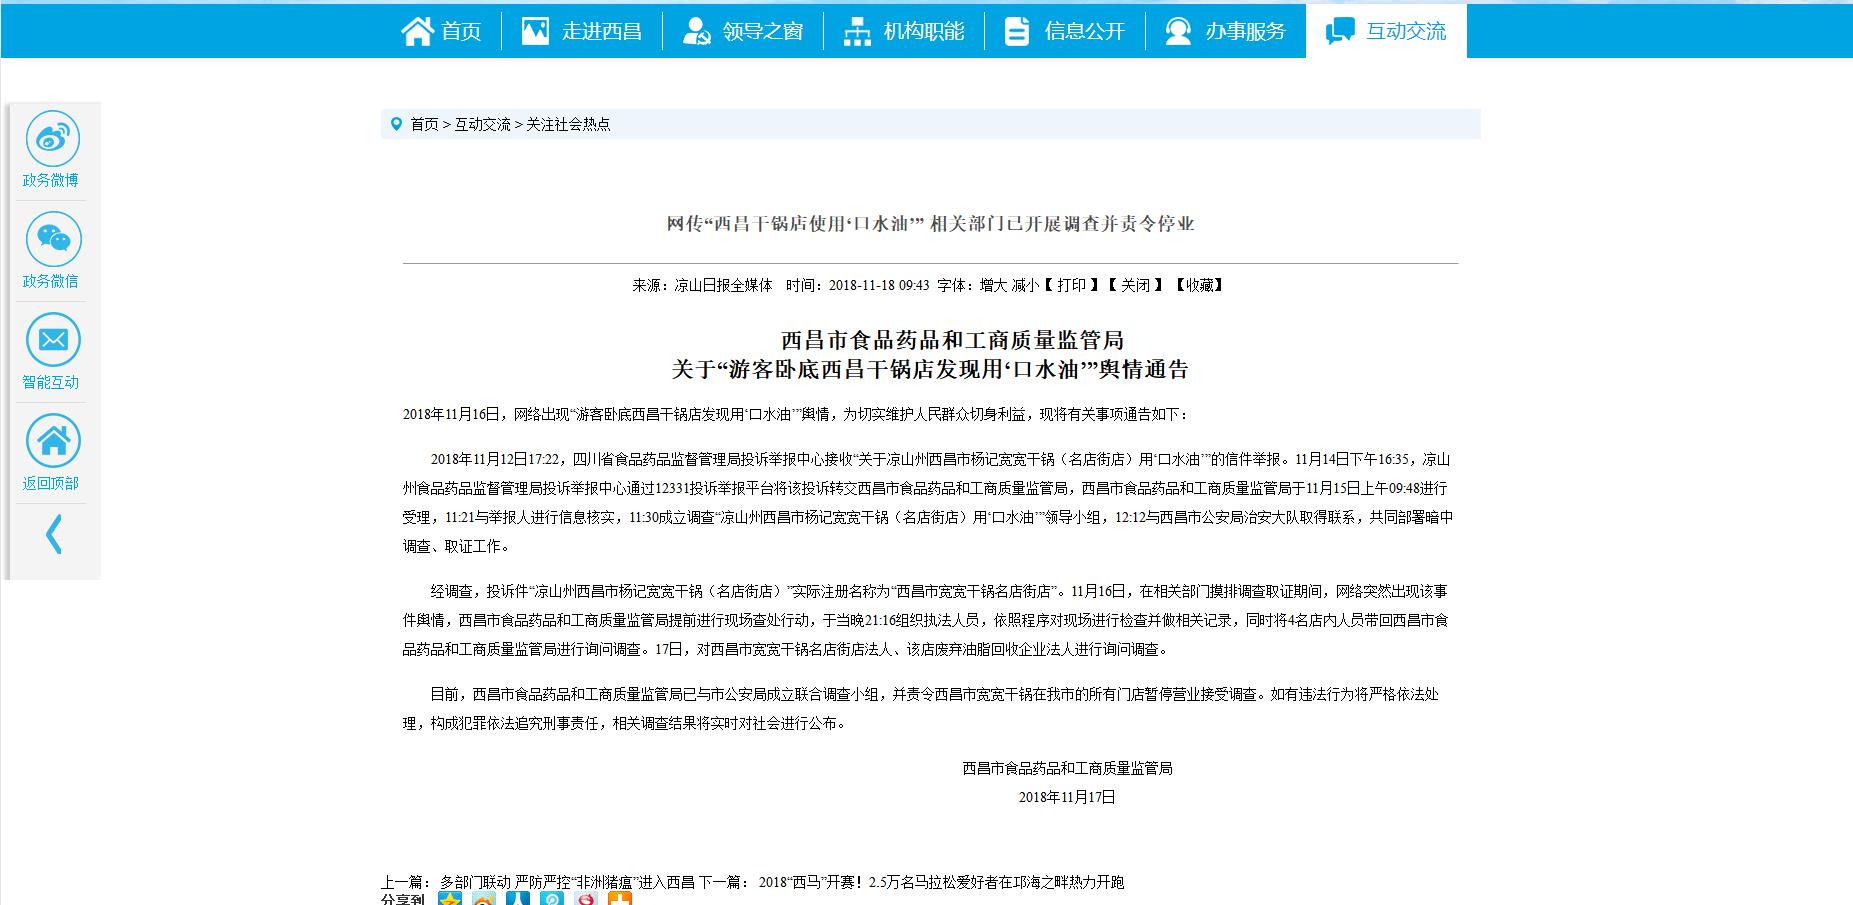Viewport: 1853px width, 905px height.
Task: Open more share options orange plus icon
Action: pos(620,899)
